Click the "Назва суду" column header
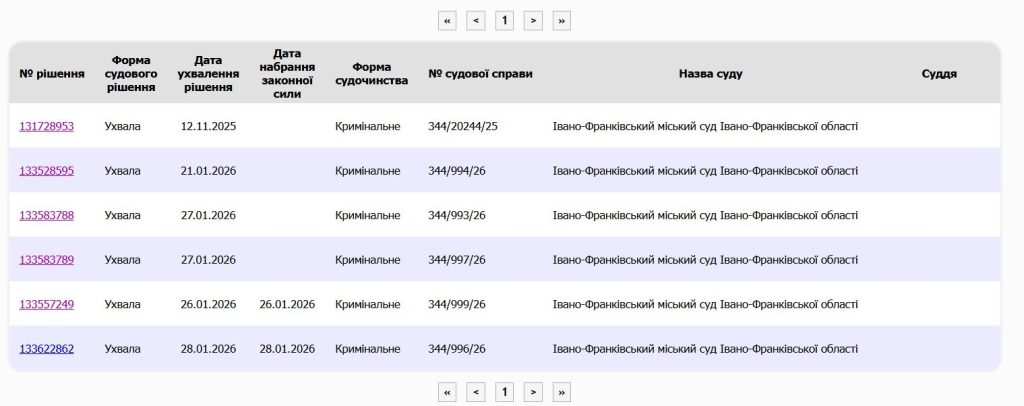The height and width of the screenshot is (406, 1024). 710,74
